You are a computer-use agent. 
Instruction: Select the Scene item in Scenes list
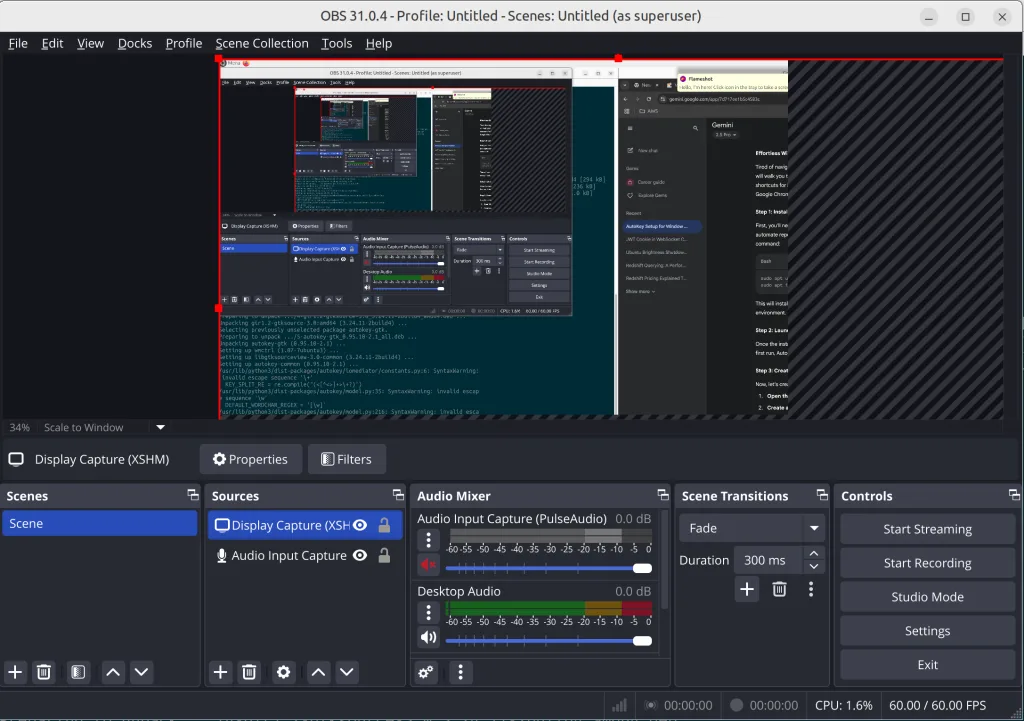click(x=100, y=523)
